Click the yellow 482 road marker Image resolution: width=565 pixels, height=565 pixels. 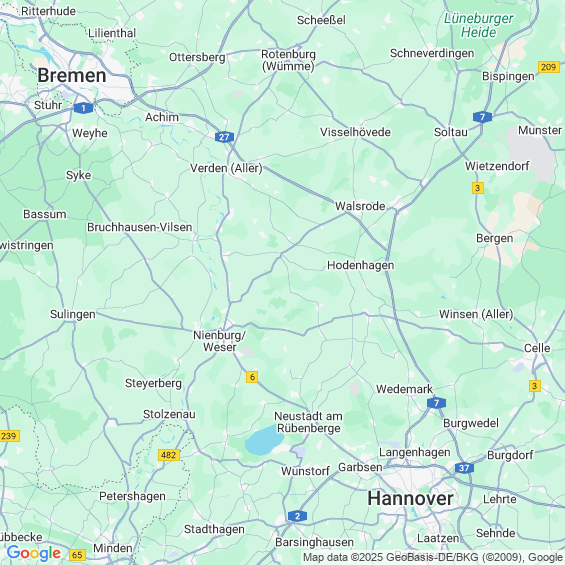[169, 455]
